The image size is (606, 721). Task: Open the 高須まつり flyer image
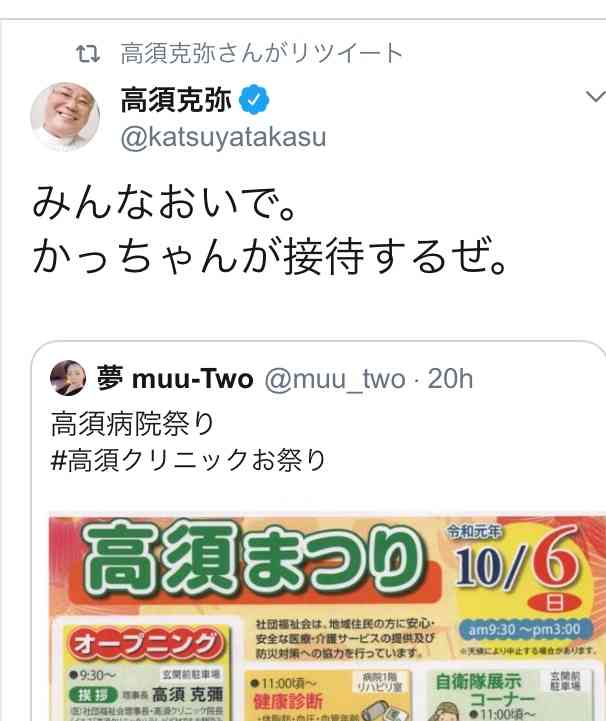327,617
